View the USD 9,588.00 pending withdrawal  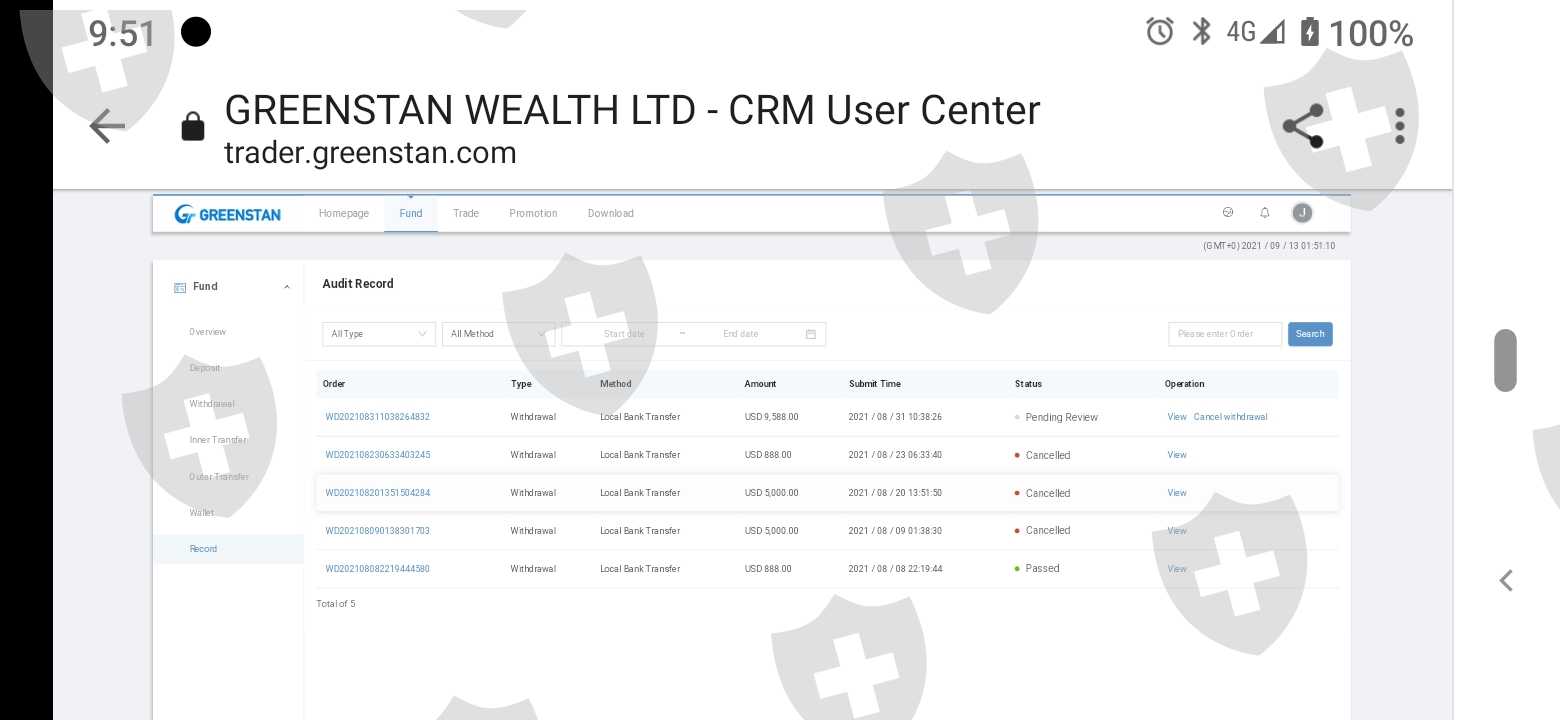pyautogui.click(x=1177, y=417)
